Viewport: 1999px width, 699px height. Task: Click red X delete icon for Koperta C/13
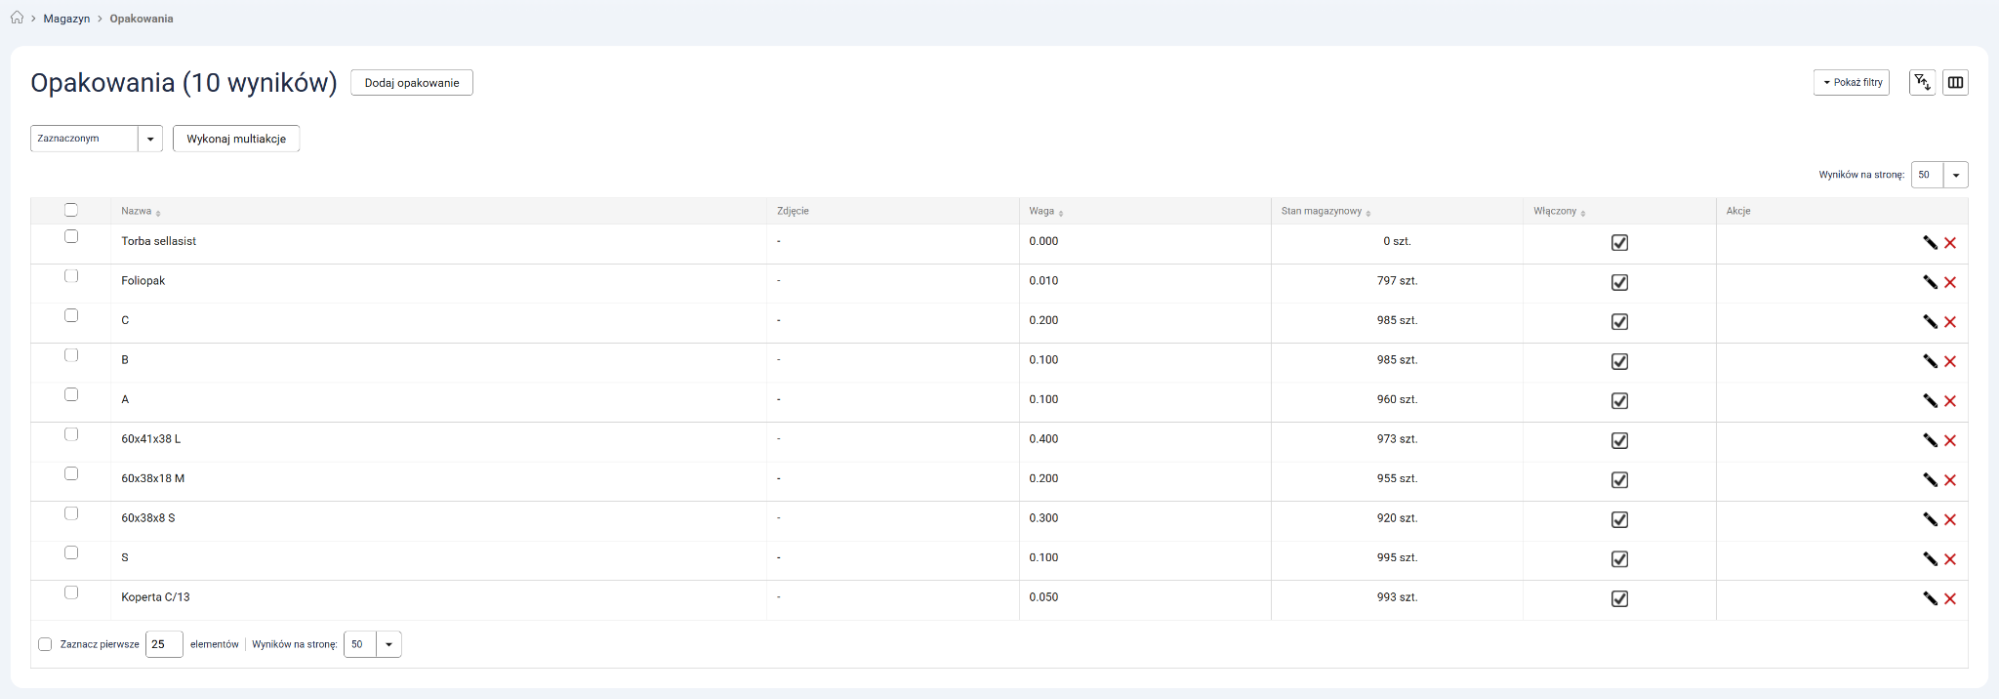click(1950, 599)
